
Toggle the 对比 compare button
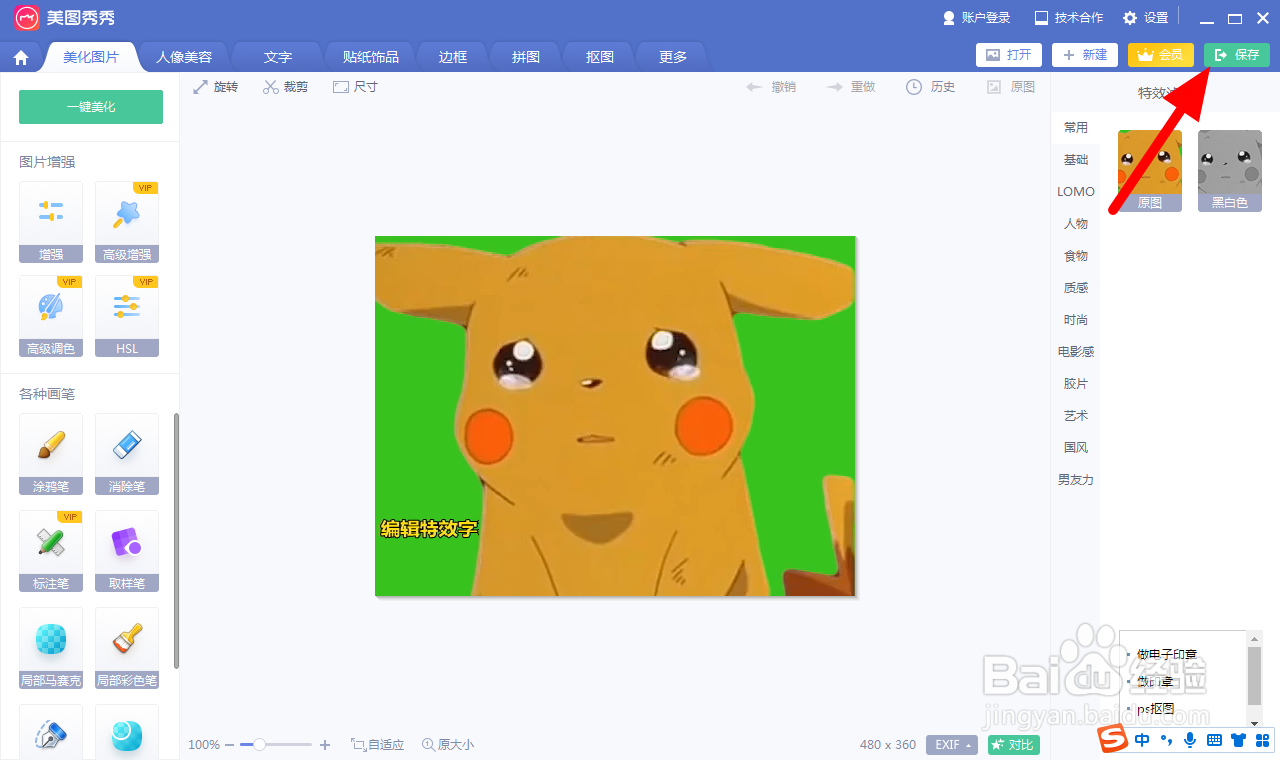[x=1014, y=745]
